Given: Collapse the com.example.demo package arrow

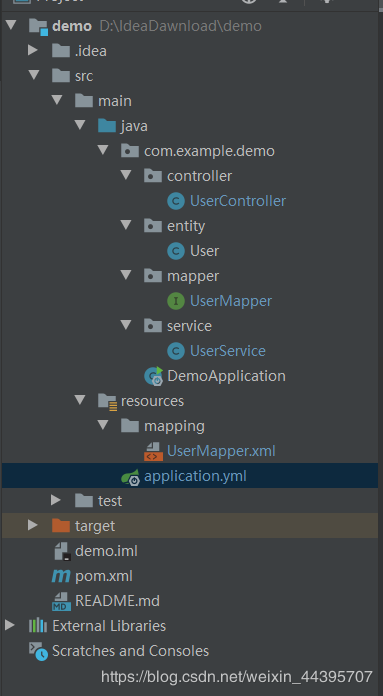Looking at the screenshot, I should click(x=103, y=150).
